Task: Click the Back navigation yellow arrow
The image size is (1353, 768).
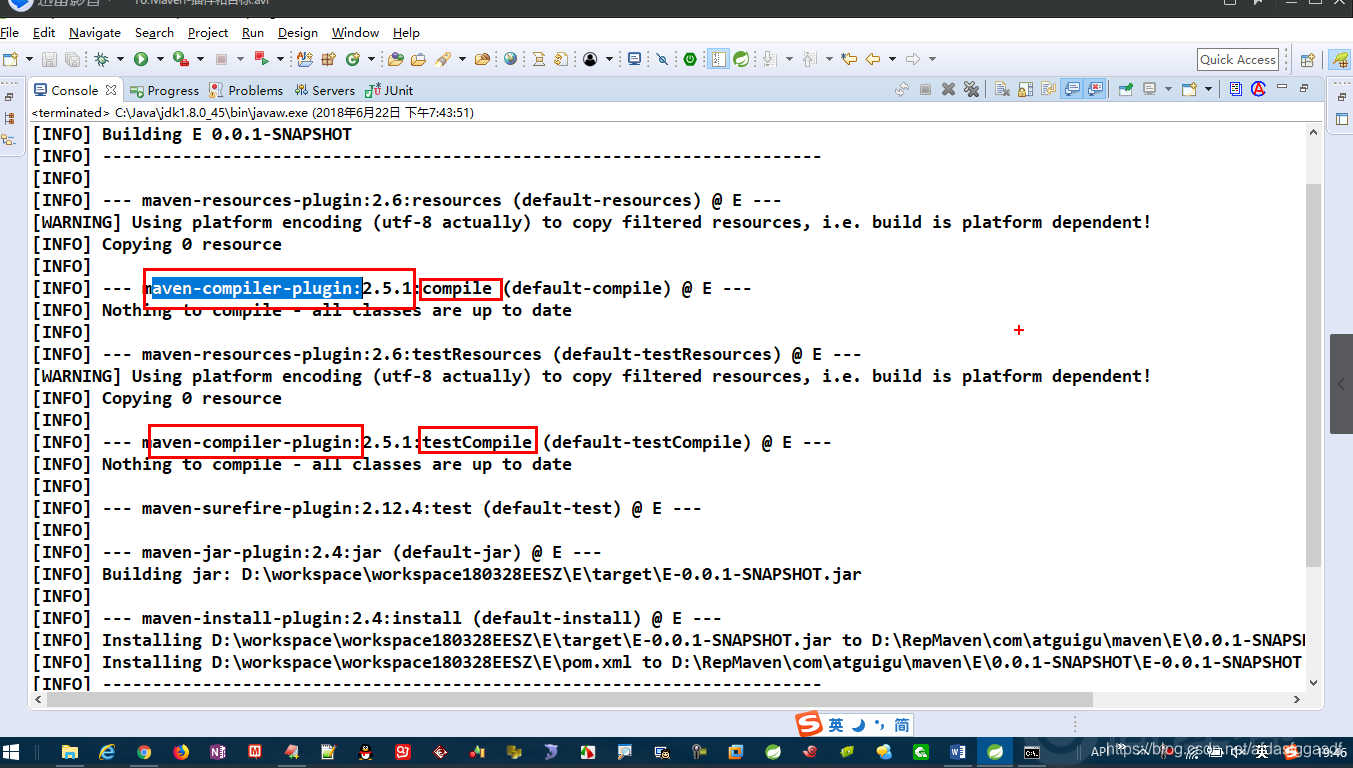Action: [873, 59]
